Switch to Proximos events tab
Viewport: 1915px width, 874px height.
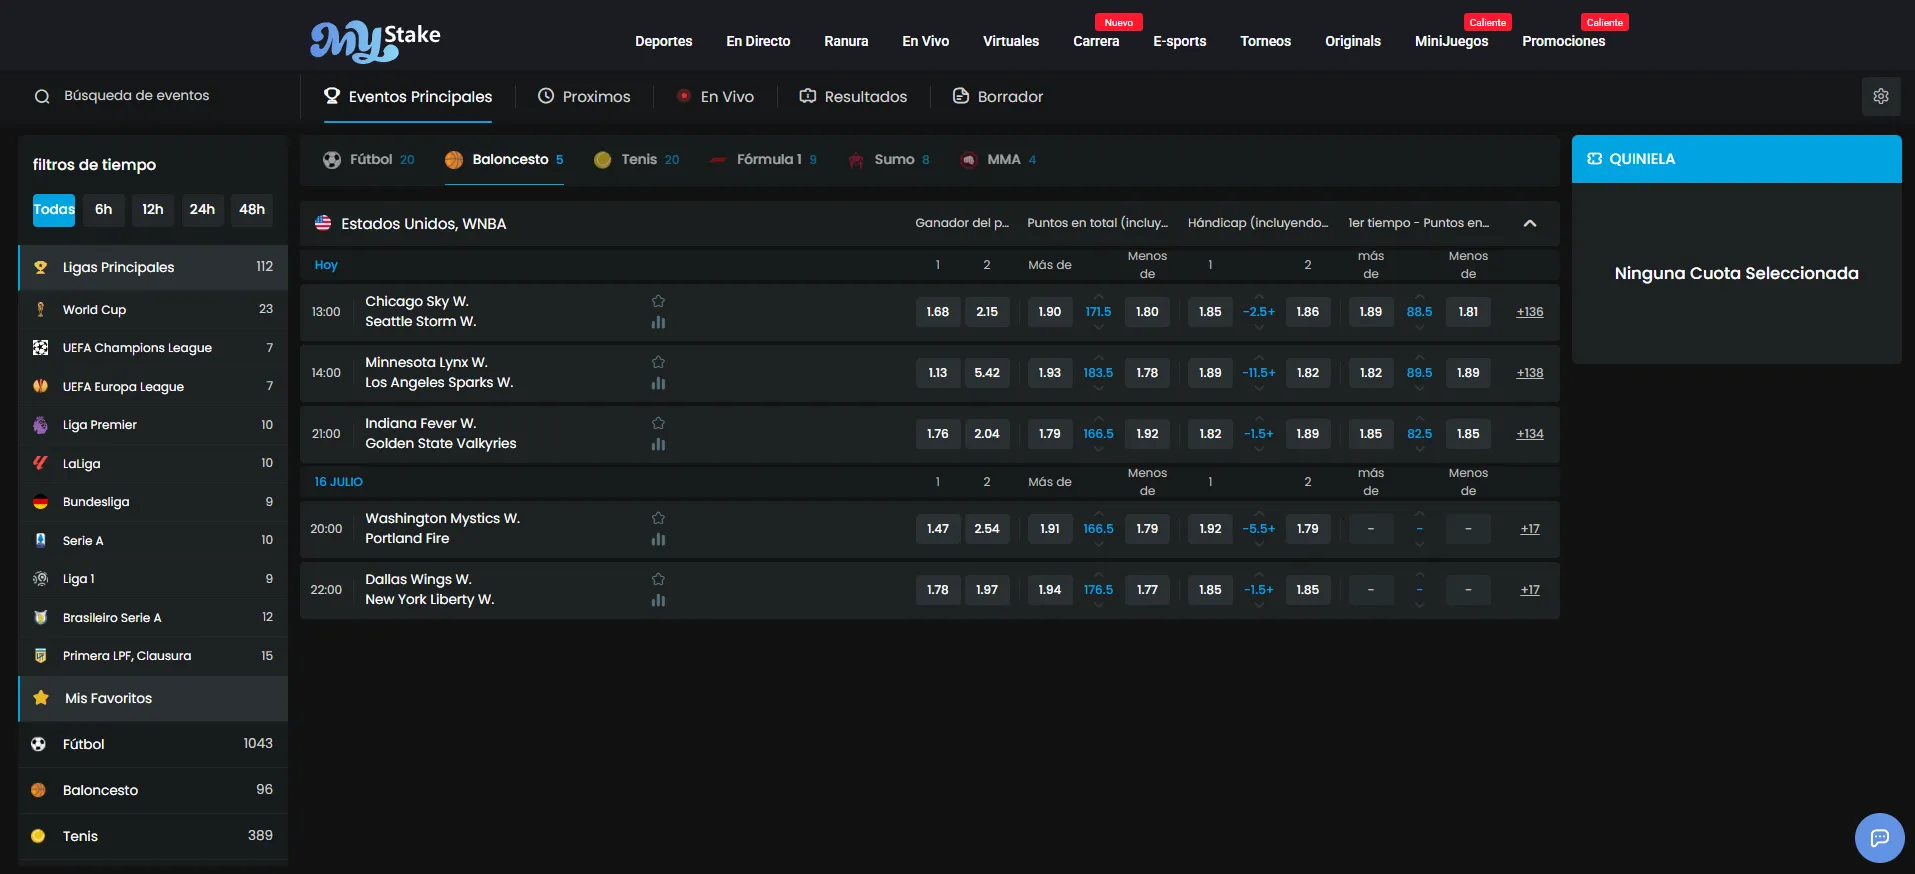click(x=585, y=96)
